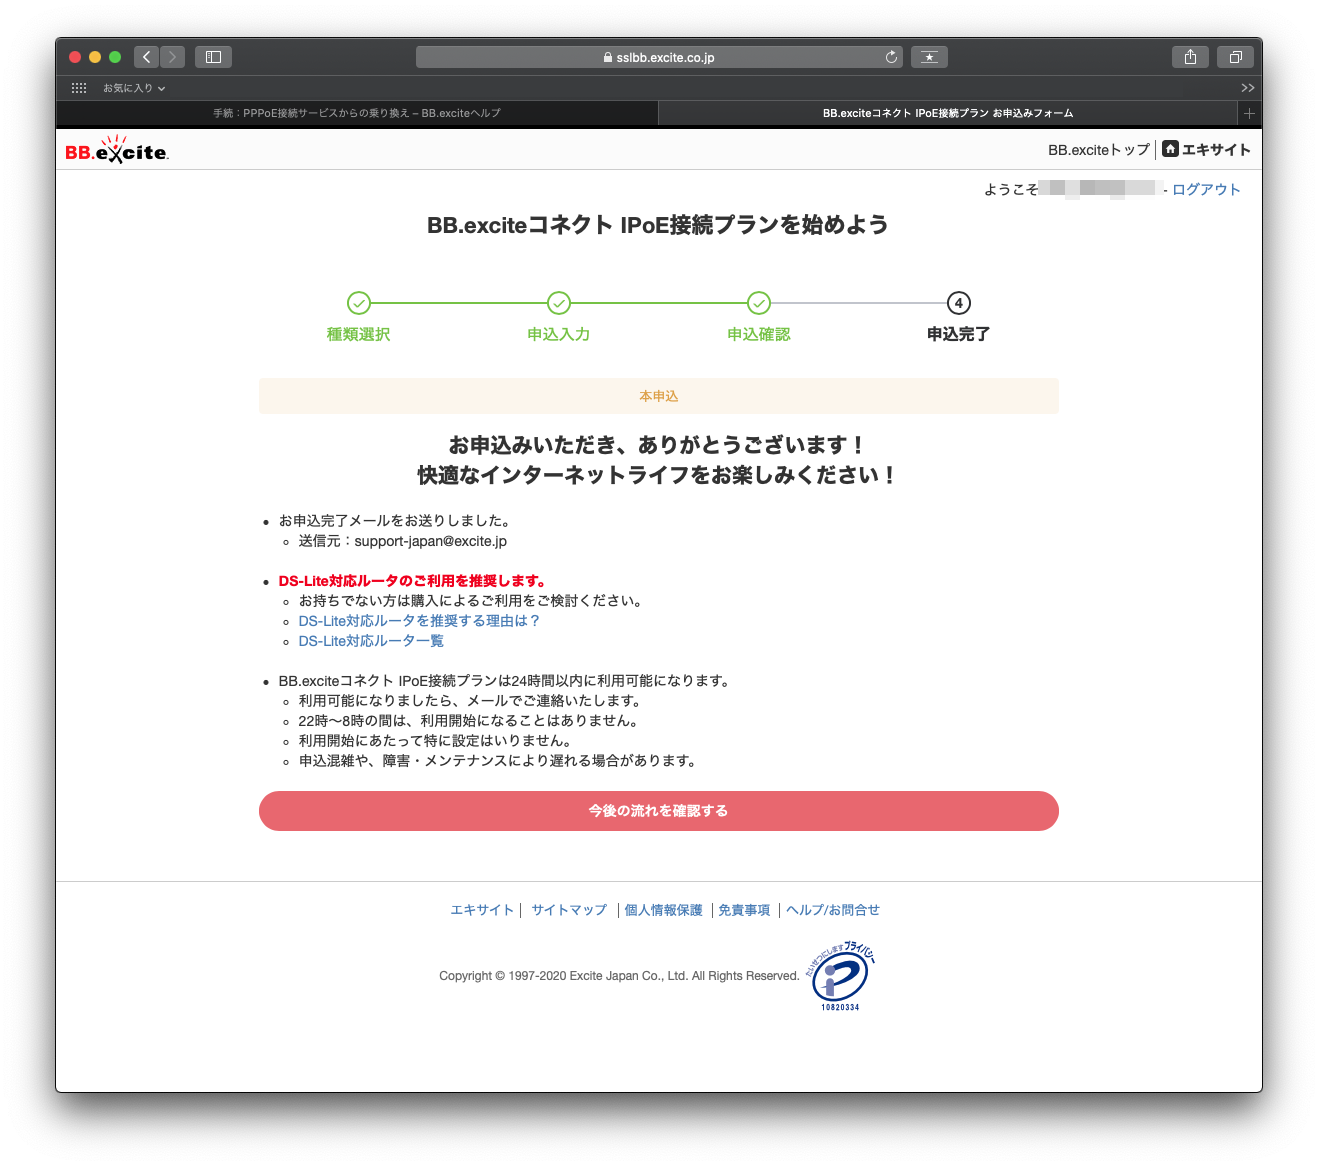
Task: Open the ヘルプ/お問合せ footer link
Action: click(x=833, y=910)
